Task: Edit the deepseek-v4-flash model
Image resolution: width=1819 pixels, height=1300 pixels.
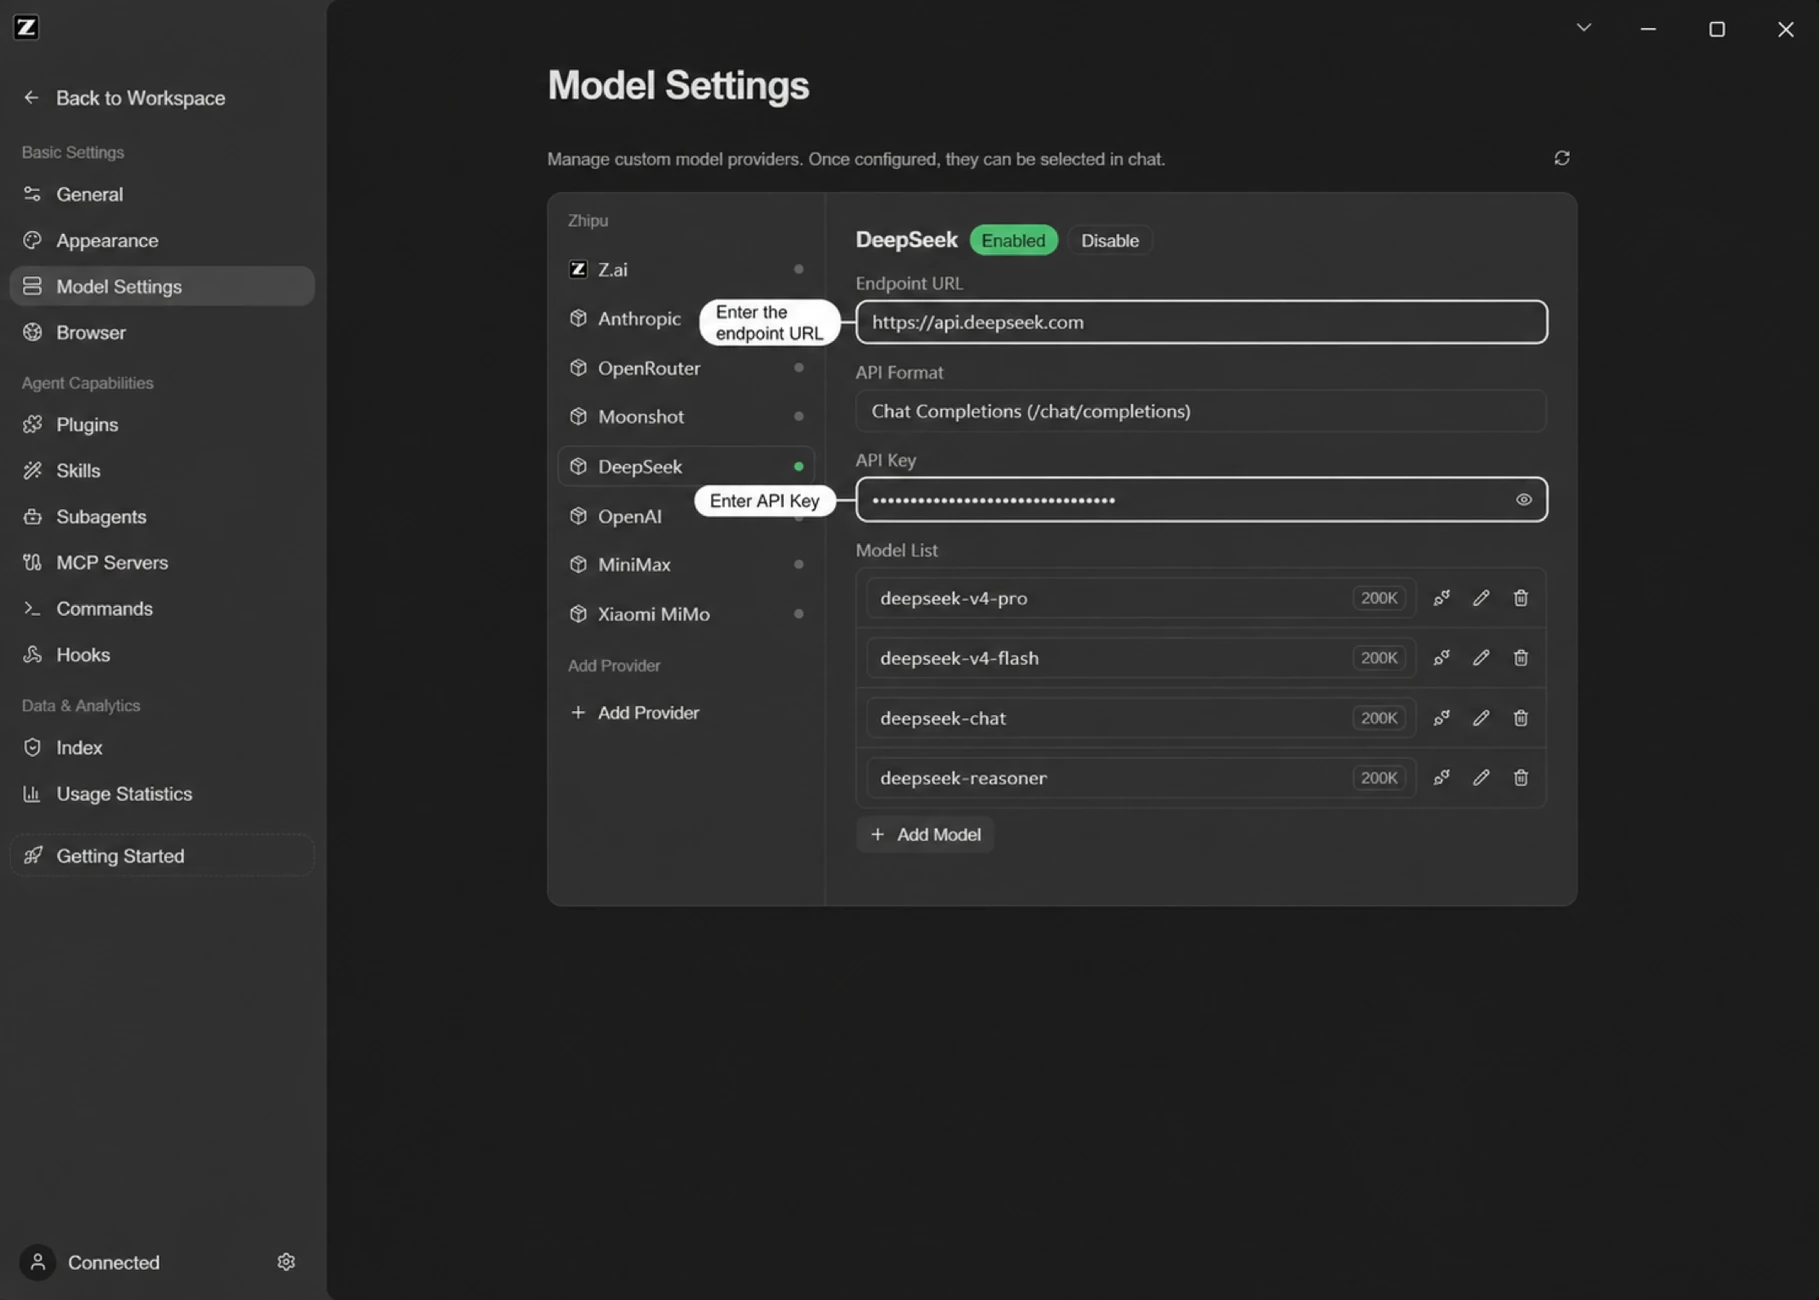Action: click(x=1481, y=658)
